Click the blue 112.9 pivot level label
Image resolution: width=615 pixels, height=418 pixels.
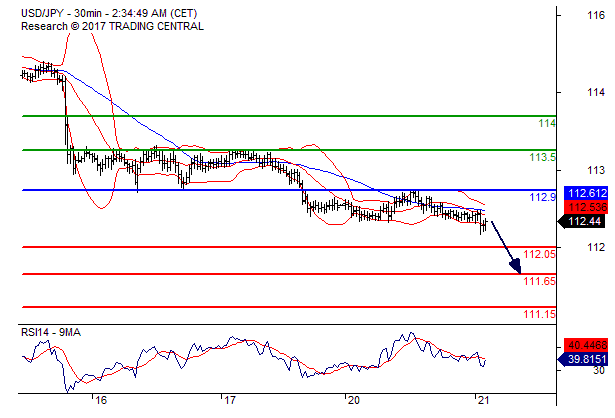point(542,197)
